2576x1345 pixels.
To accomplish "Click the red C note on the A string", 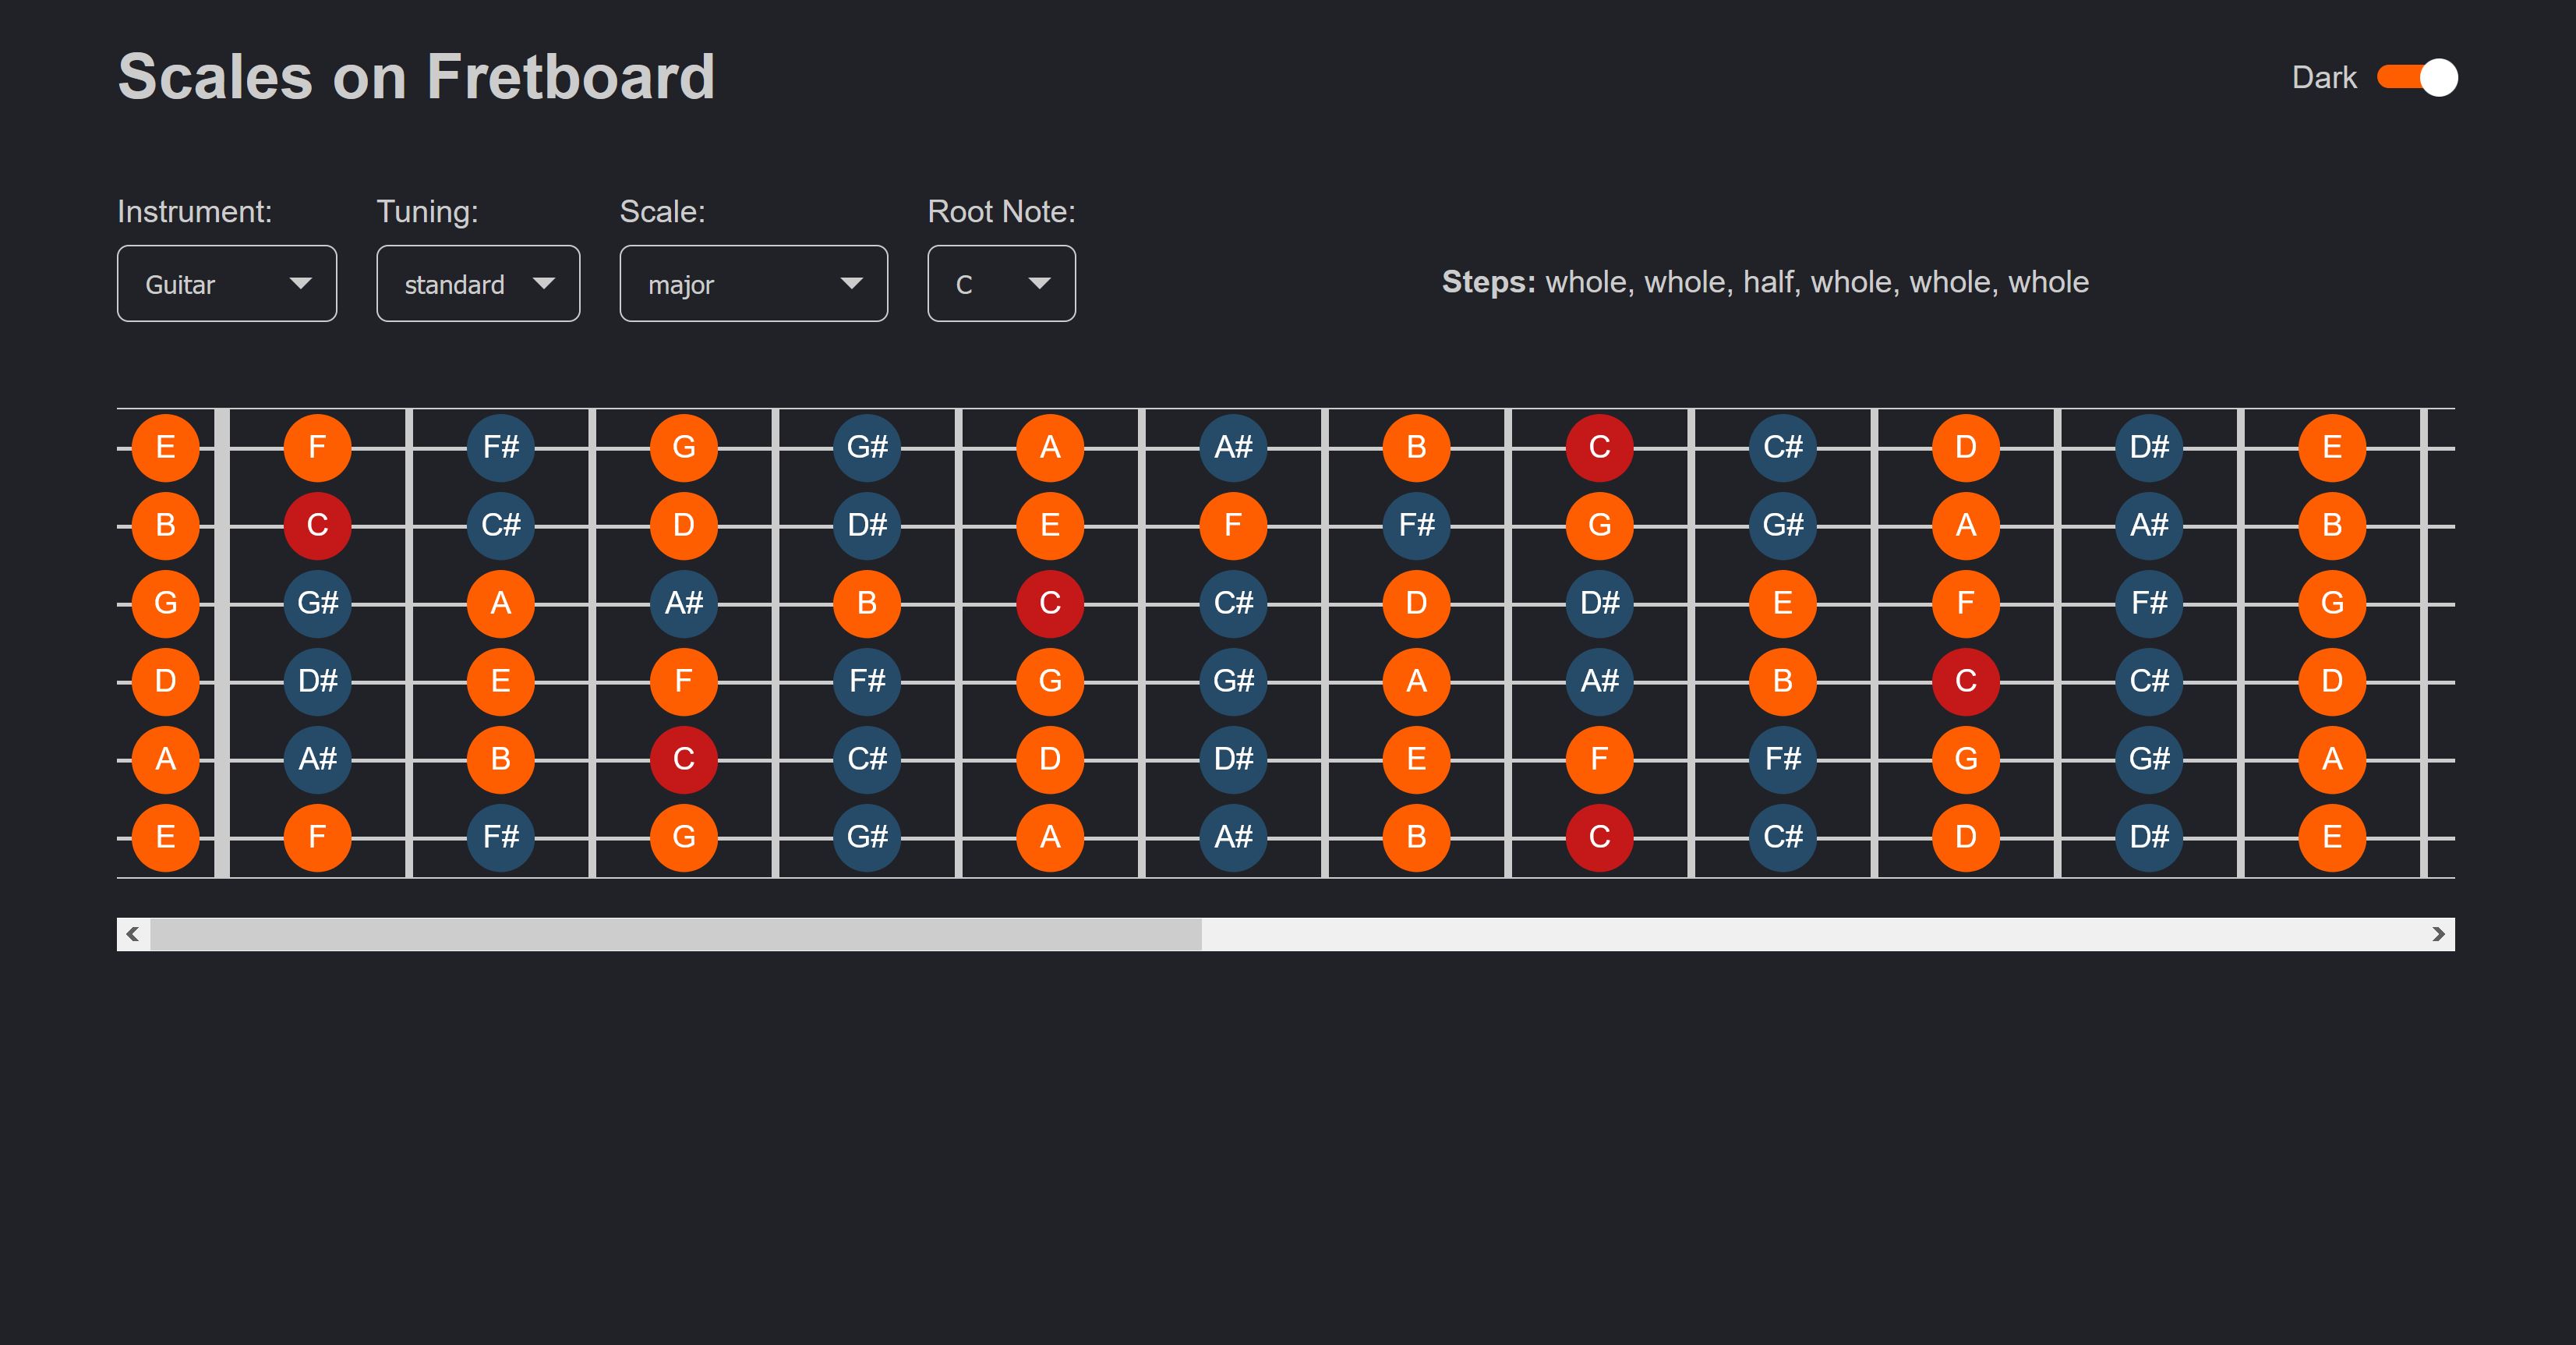I will [684, 759].
